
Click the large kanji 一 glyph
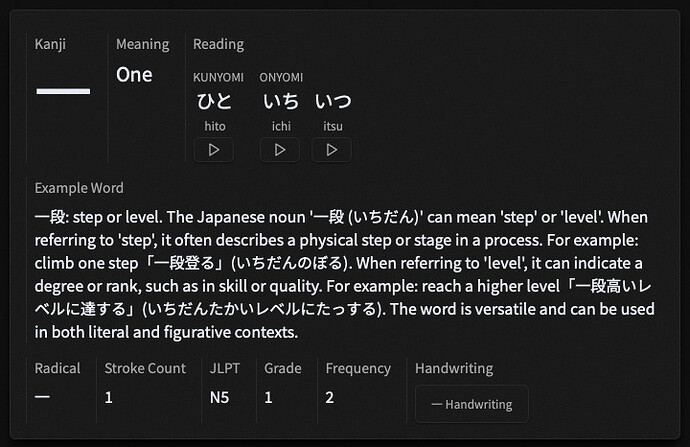63,91
